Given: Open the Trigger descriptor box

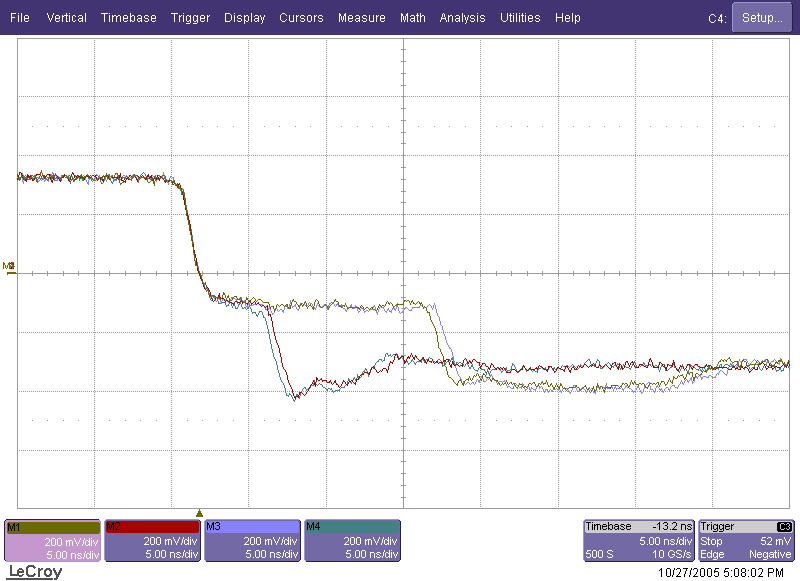Looking at the screenshot, I should coord(747,540).
